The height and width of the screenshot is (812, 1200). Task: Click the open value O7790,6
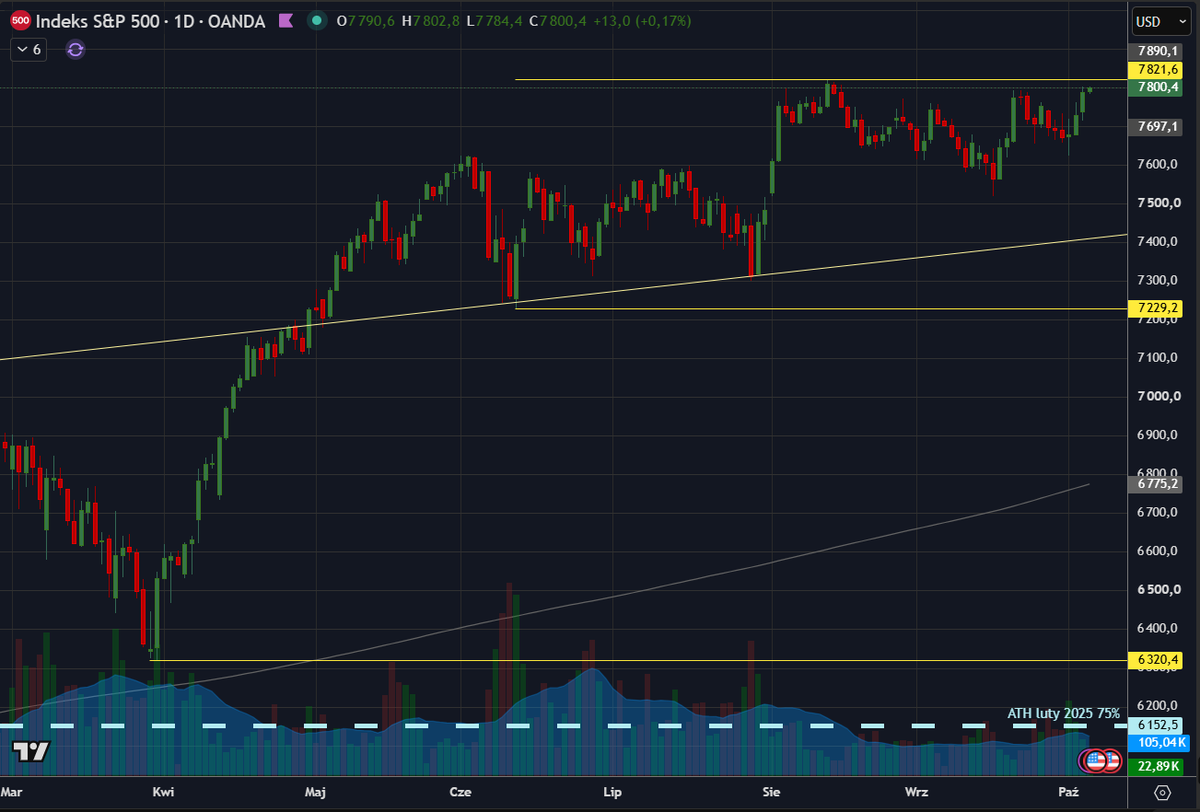pyautogui.click(x=367, y=21)
